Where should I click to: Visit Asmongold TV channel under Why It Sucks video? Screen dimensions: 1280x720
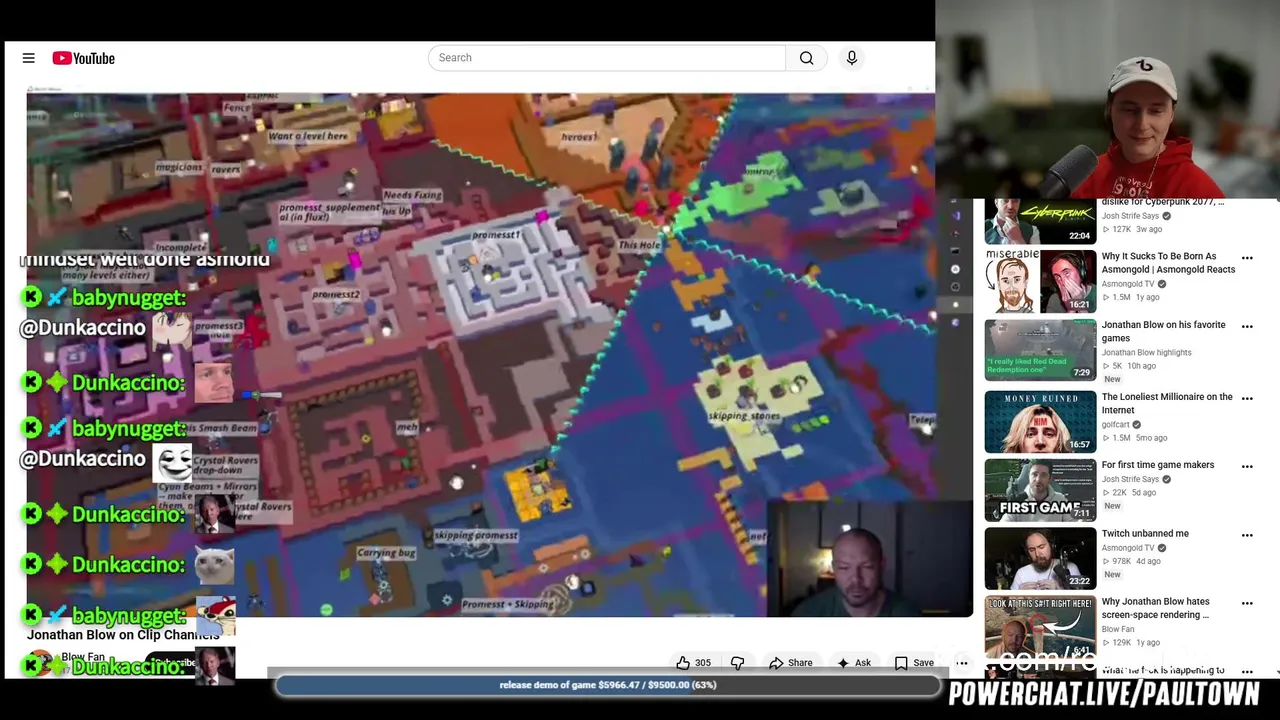(x=1128, y=284)
